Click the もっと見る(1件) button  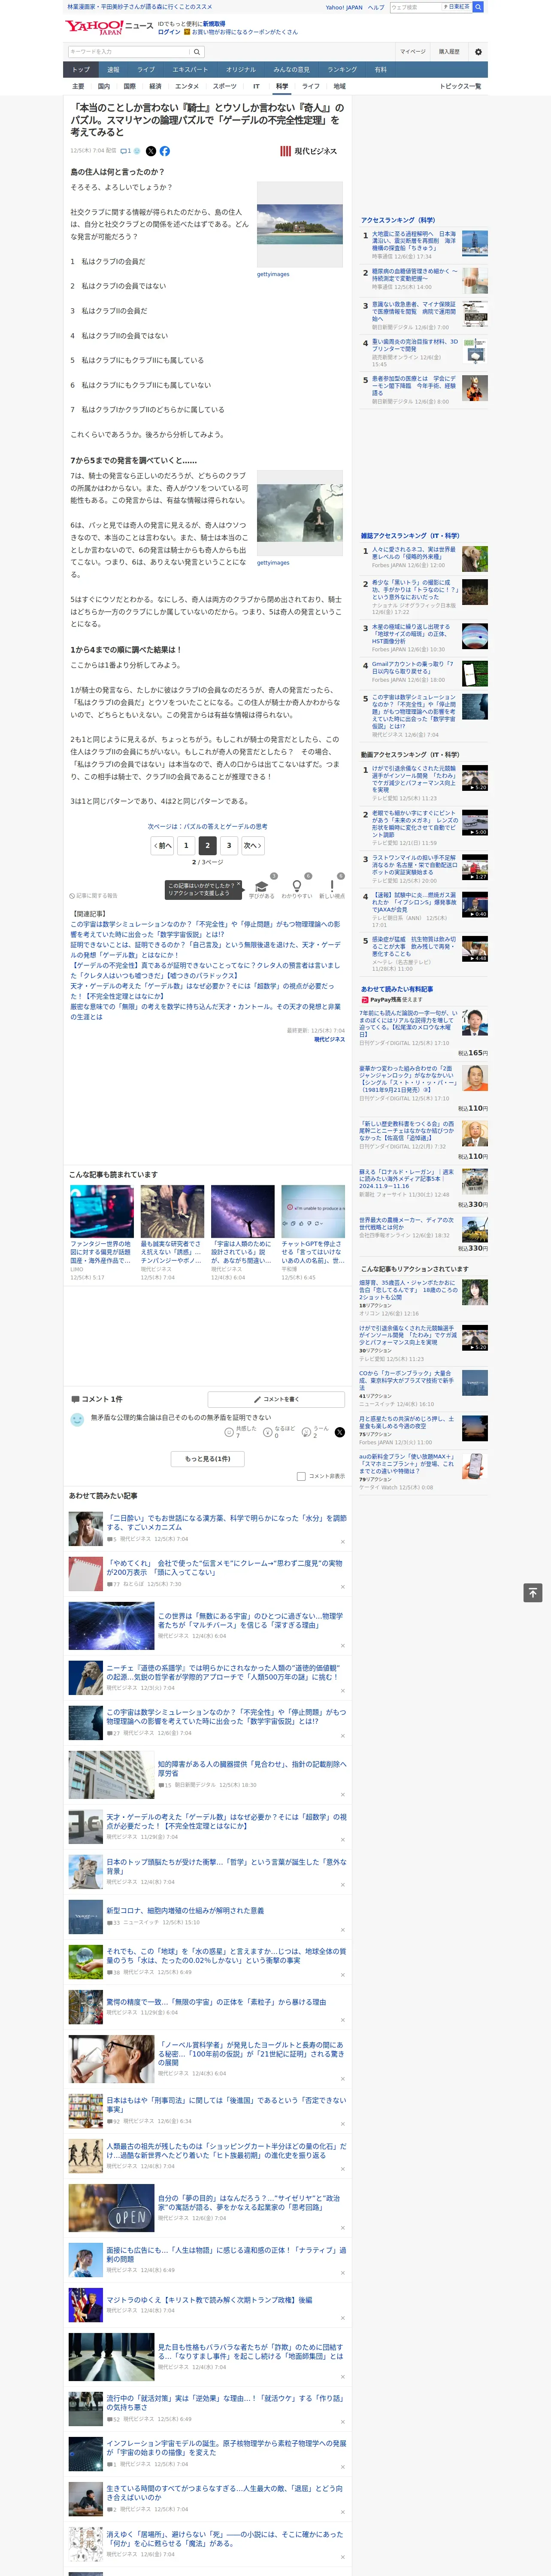tap(208, 1458)
